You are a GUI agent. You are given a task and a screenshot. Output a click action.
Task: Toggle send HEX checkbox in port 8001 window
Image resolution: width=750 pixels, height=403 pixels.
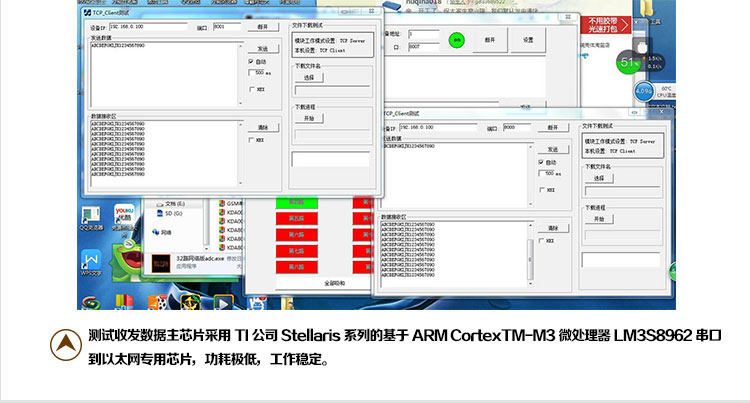[251, 89]
